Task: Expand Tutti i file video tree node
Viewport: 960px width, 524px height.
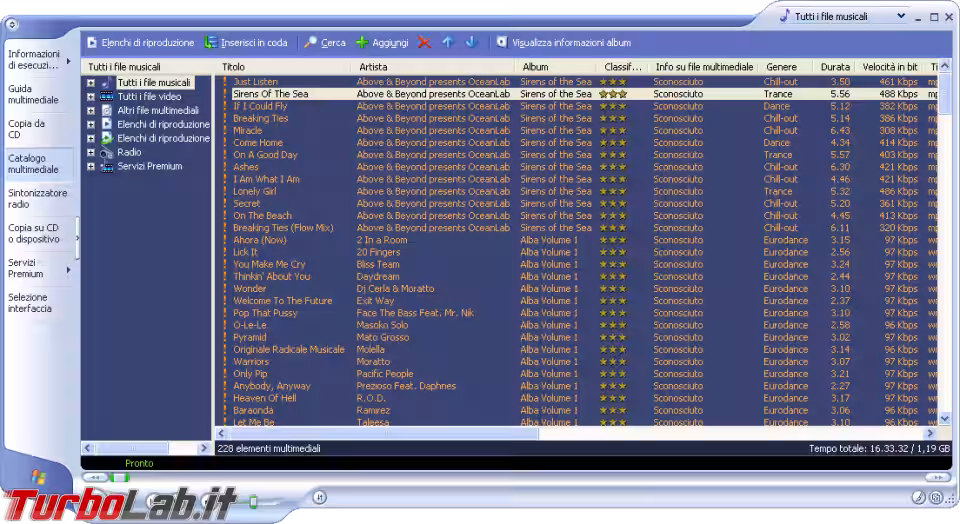Action: (x=91, y=97)
